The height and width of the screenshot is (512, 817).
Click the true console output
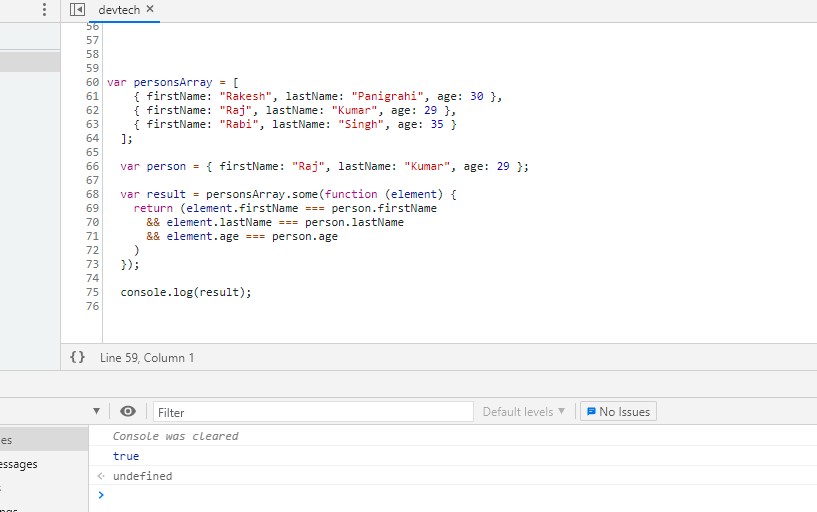pyautogui.click(x=126, y=456)
